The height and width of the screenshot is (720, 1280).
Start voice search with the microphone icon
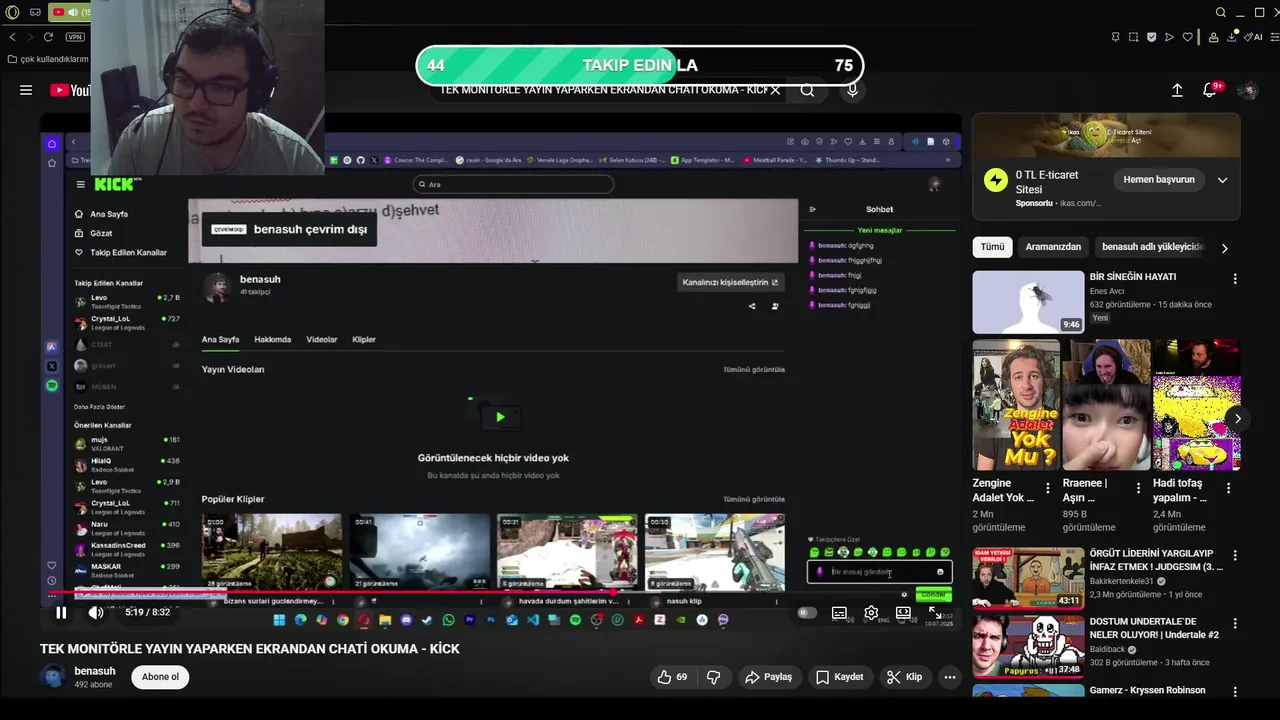point(852,90)
